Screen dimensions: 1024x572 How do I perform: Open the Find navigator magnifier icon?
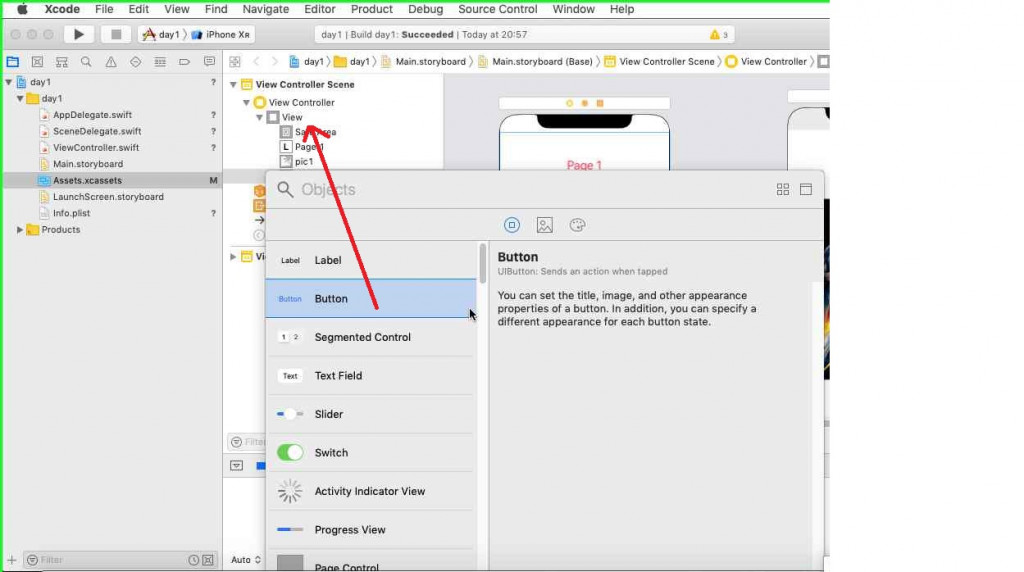tap(86, 62)
